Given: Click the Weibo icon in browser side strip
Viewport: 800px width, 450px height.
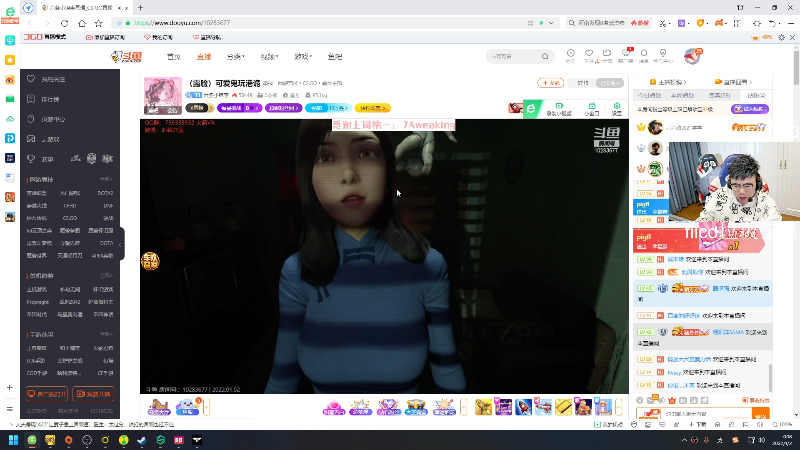Looking at the screenshot, I should [x=10, y=80].
